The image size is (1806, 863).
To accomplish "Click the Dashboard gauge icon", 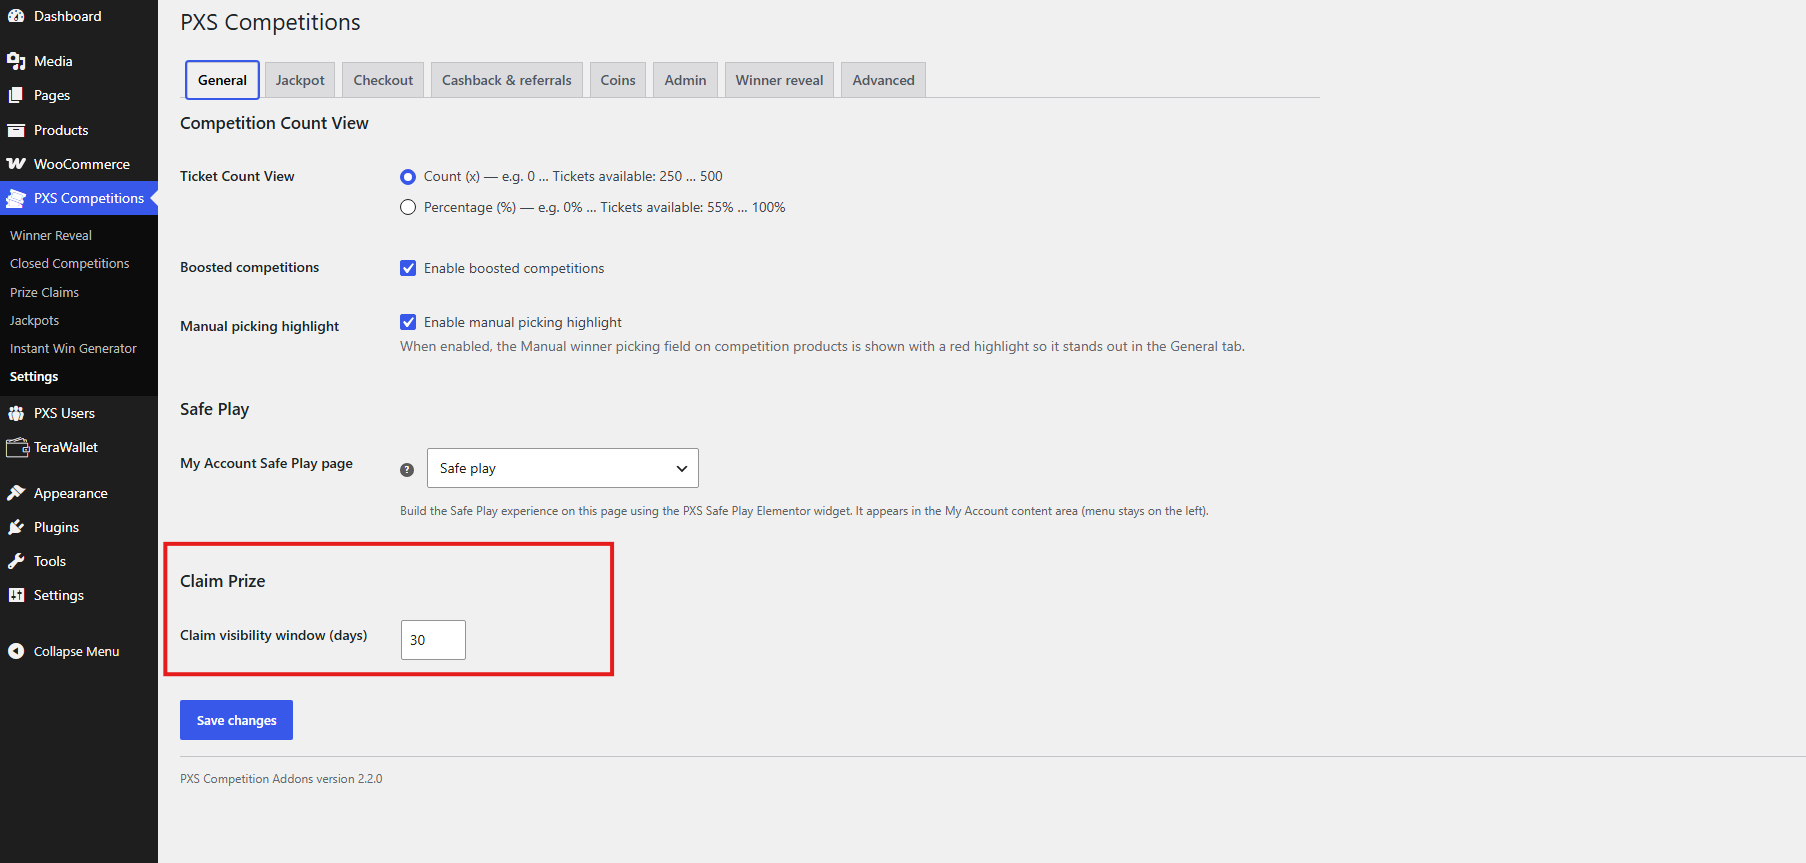I will [16, 16].
